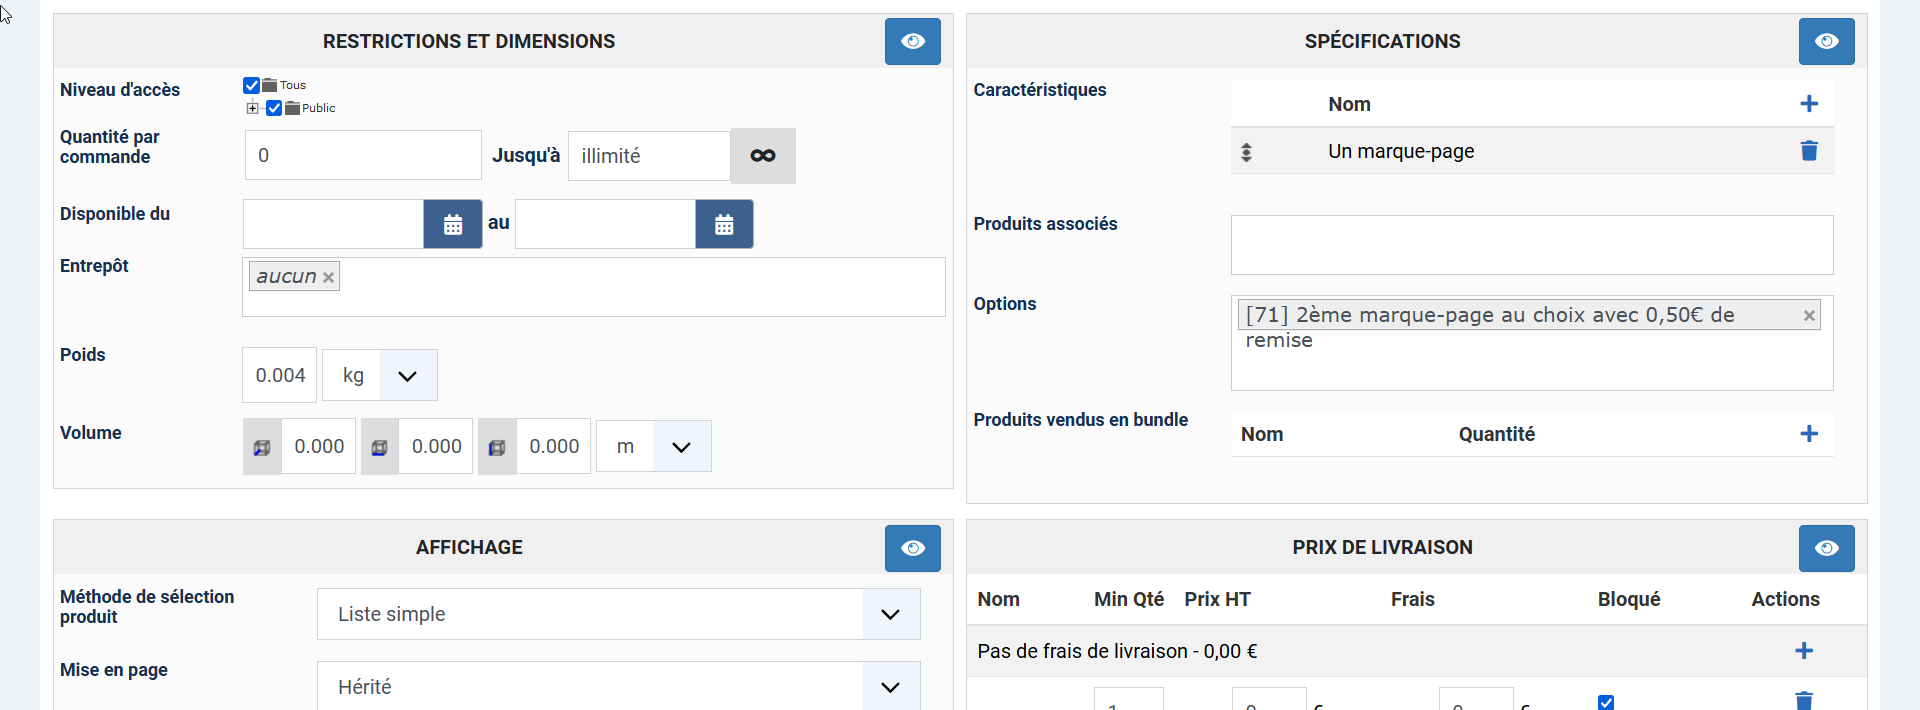The image size is (1920, 710).
Task: Remove the 'aucun' warehouse tag
Action: pyautogui.click(x=328, y=278)
